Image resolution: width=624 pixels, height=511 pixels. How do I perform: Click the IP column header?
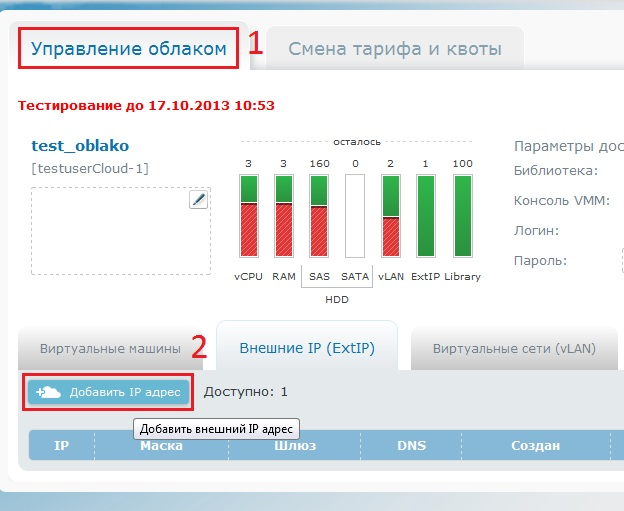(x=61, y=445)
